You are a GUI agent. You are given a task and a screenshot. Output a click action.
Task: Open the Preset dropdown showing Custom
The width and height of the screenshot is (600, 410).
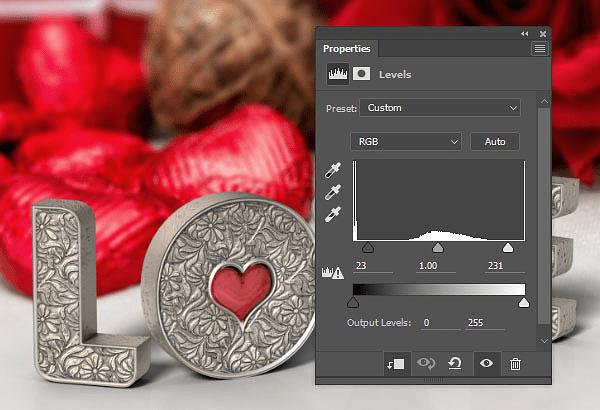(440, 108)
